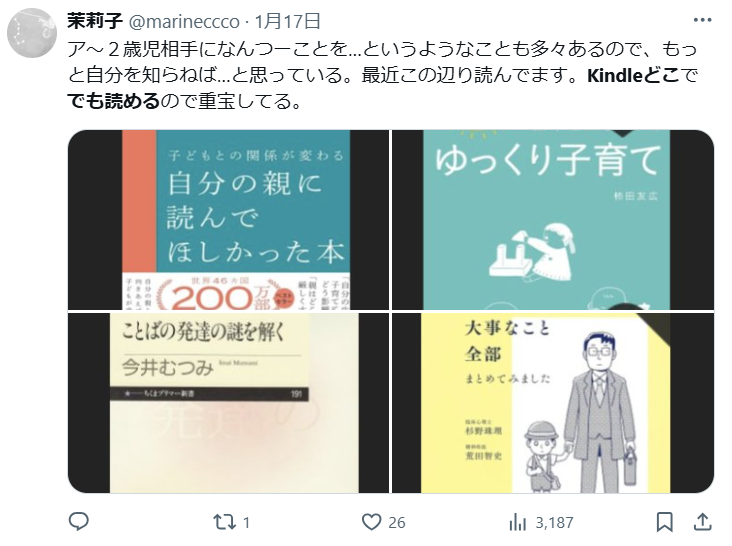Image resolution: width=732 pixels, height=546 pixels.
Task: Click the like count 26
Action: [x=396, y=523]
